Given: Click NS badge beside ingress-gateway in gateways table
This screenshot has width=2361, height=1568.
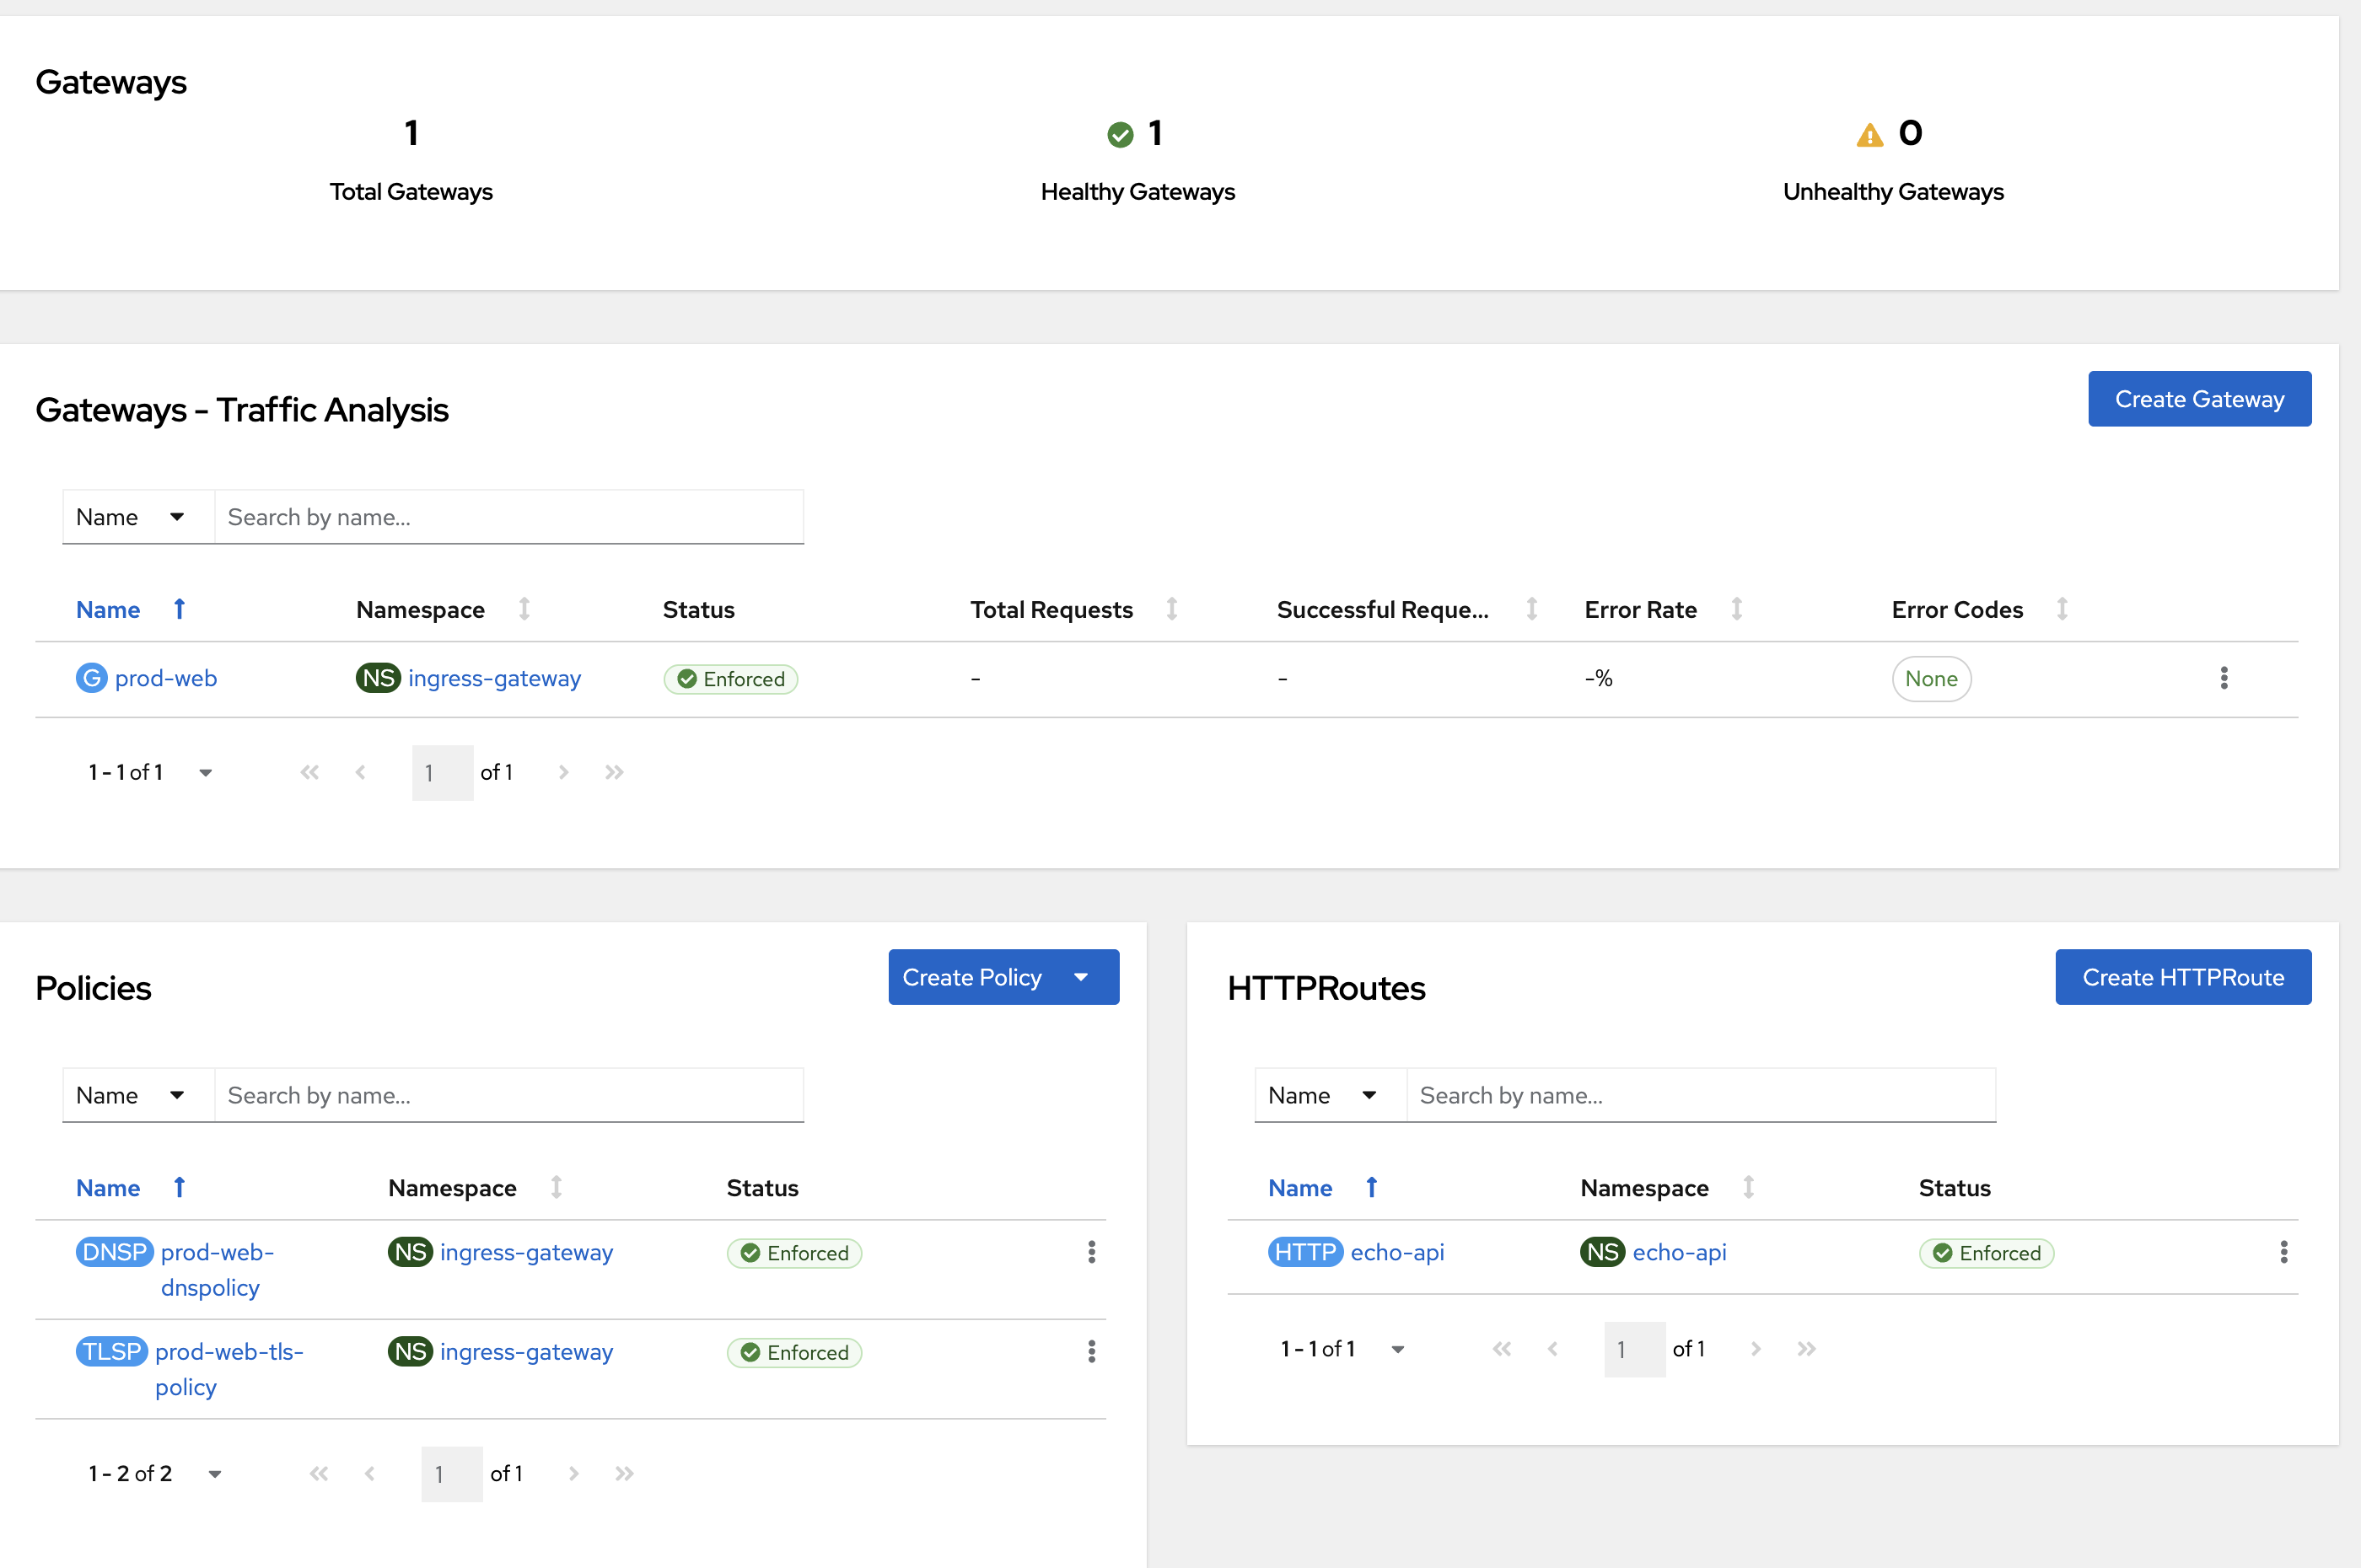Looking at the screenshot, I should pos(378,678).
